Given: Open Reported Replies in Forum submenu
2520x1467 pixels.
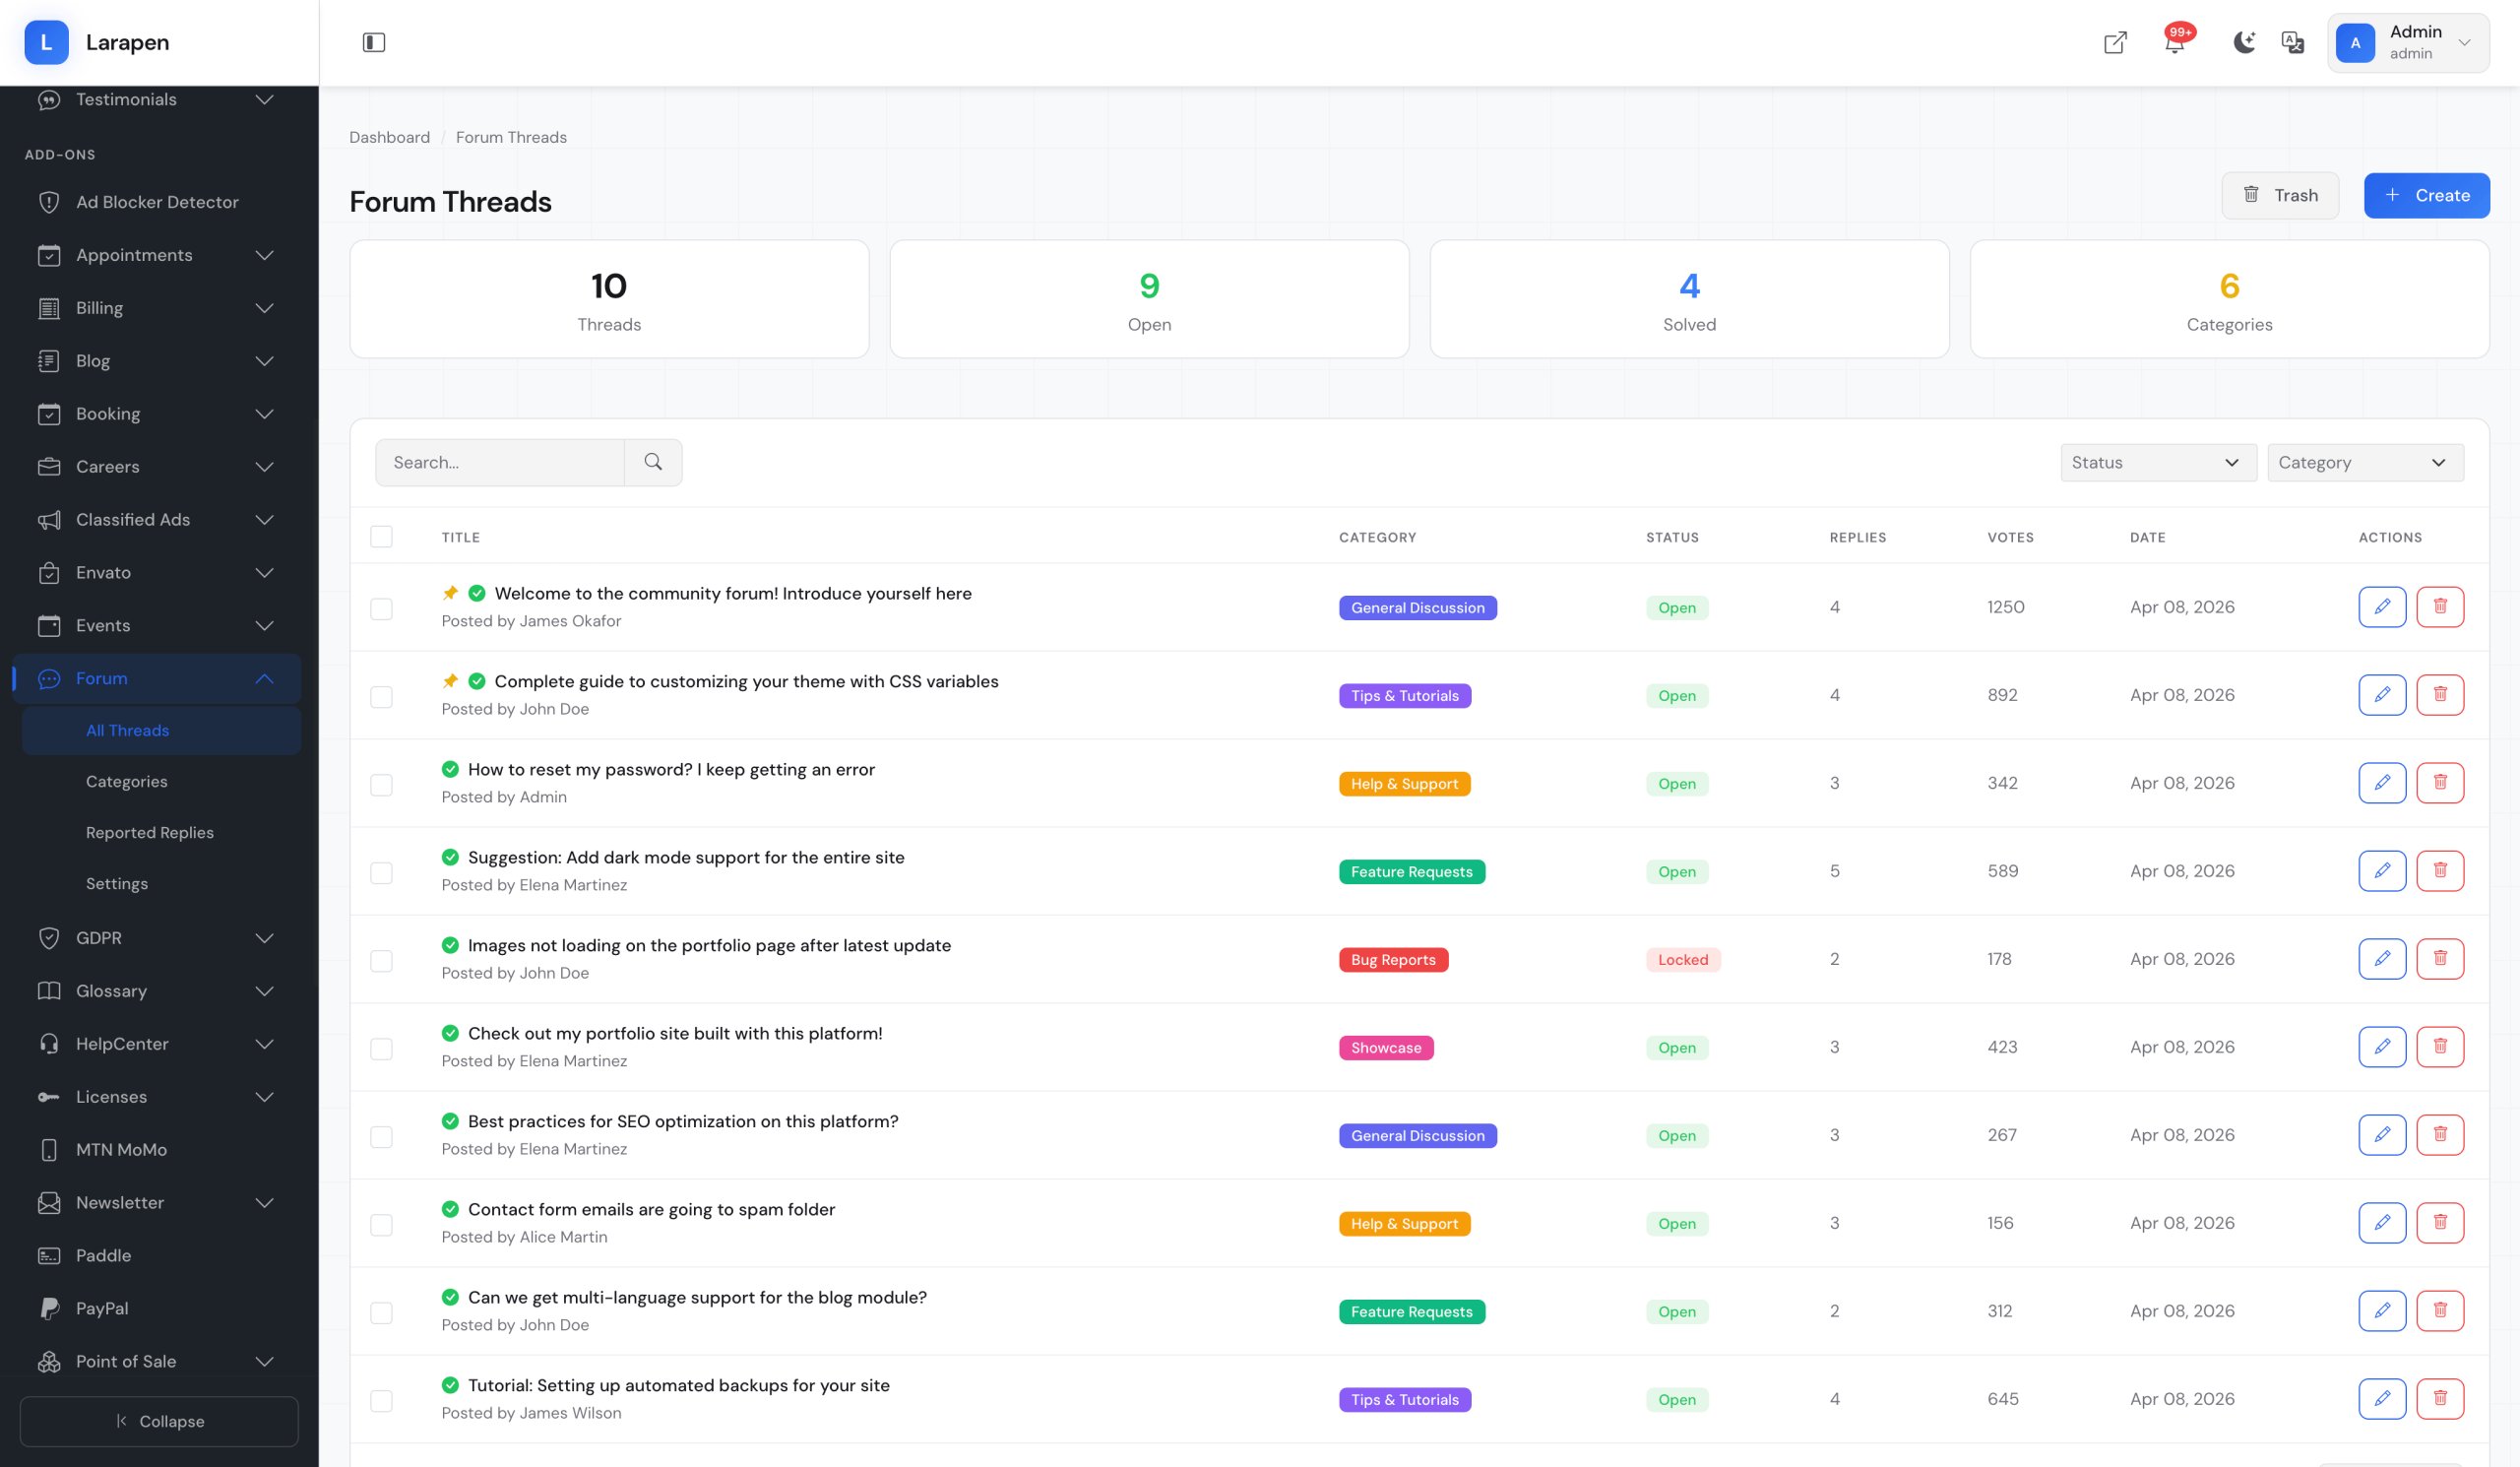Looking at the screenshot, I should pyautogui.click(x=150, y=832).
